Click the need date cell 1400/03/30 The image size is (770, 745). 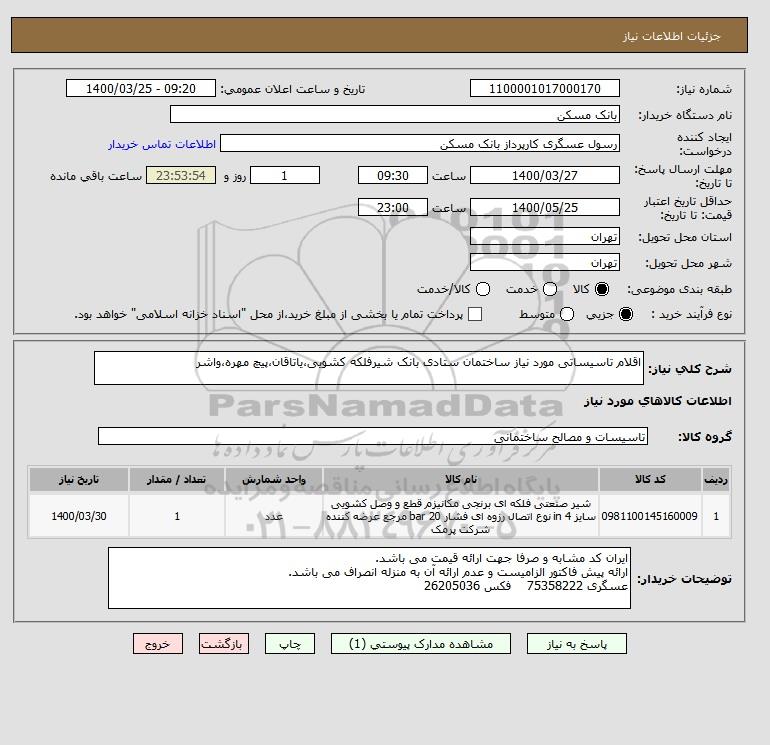click(x=79, y=516)
